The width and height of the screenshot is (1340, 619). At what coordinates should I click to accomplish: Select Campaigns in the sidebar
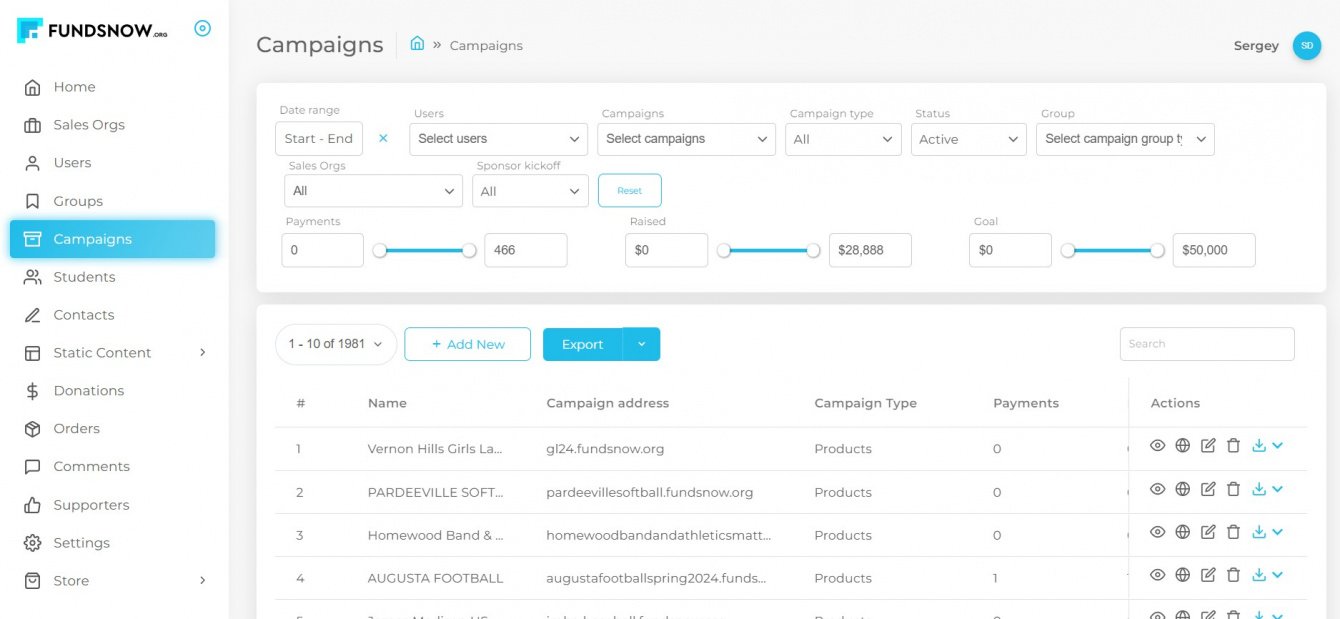tap(112, 239)
